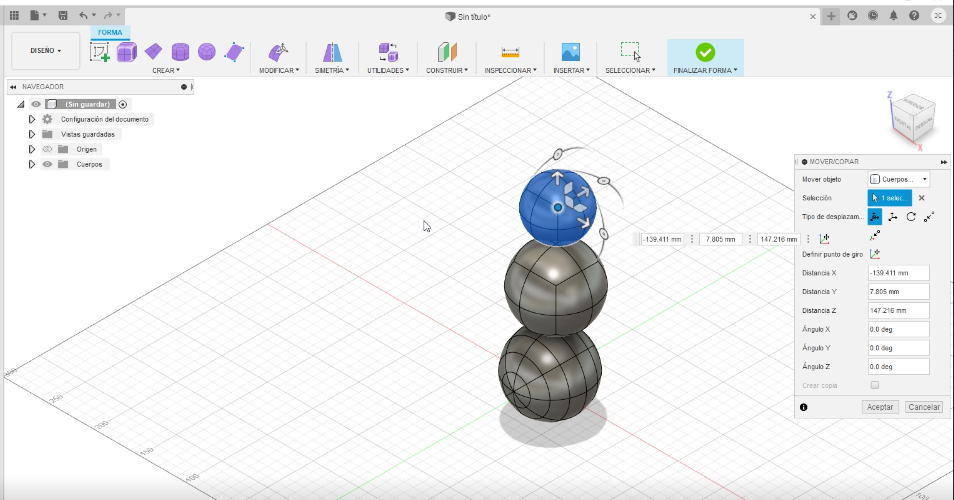Click the Definir punto de giro icon
This screenshot has width=954, height=500.
[x=875, y=254]
